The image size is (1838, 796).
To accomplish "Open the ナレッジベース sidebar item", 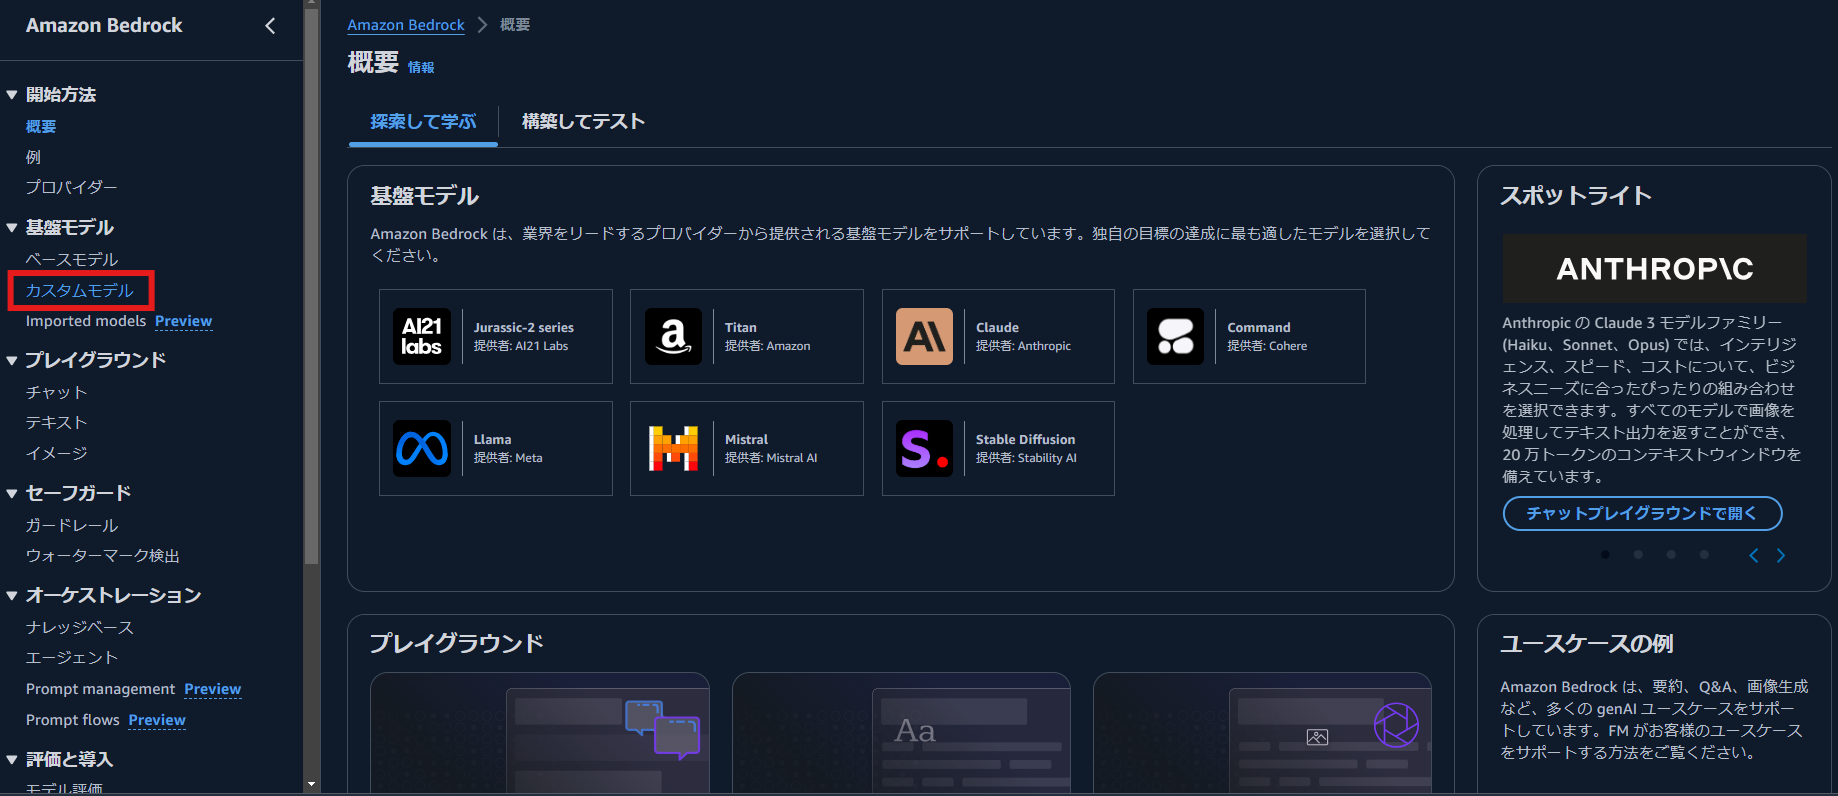I will tap(79, 627).
